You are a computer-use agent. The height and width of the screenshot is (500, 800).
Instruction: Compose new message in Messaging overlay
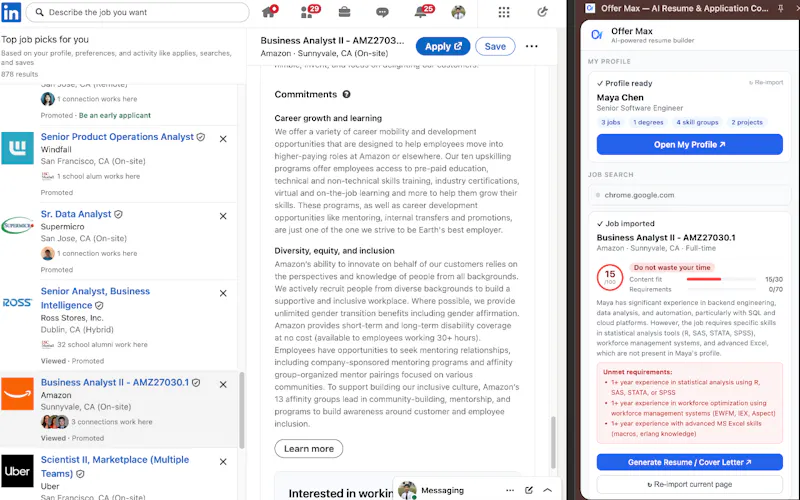[x=529, y=490]
